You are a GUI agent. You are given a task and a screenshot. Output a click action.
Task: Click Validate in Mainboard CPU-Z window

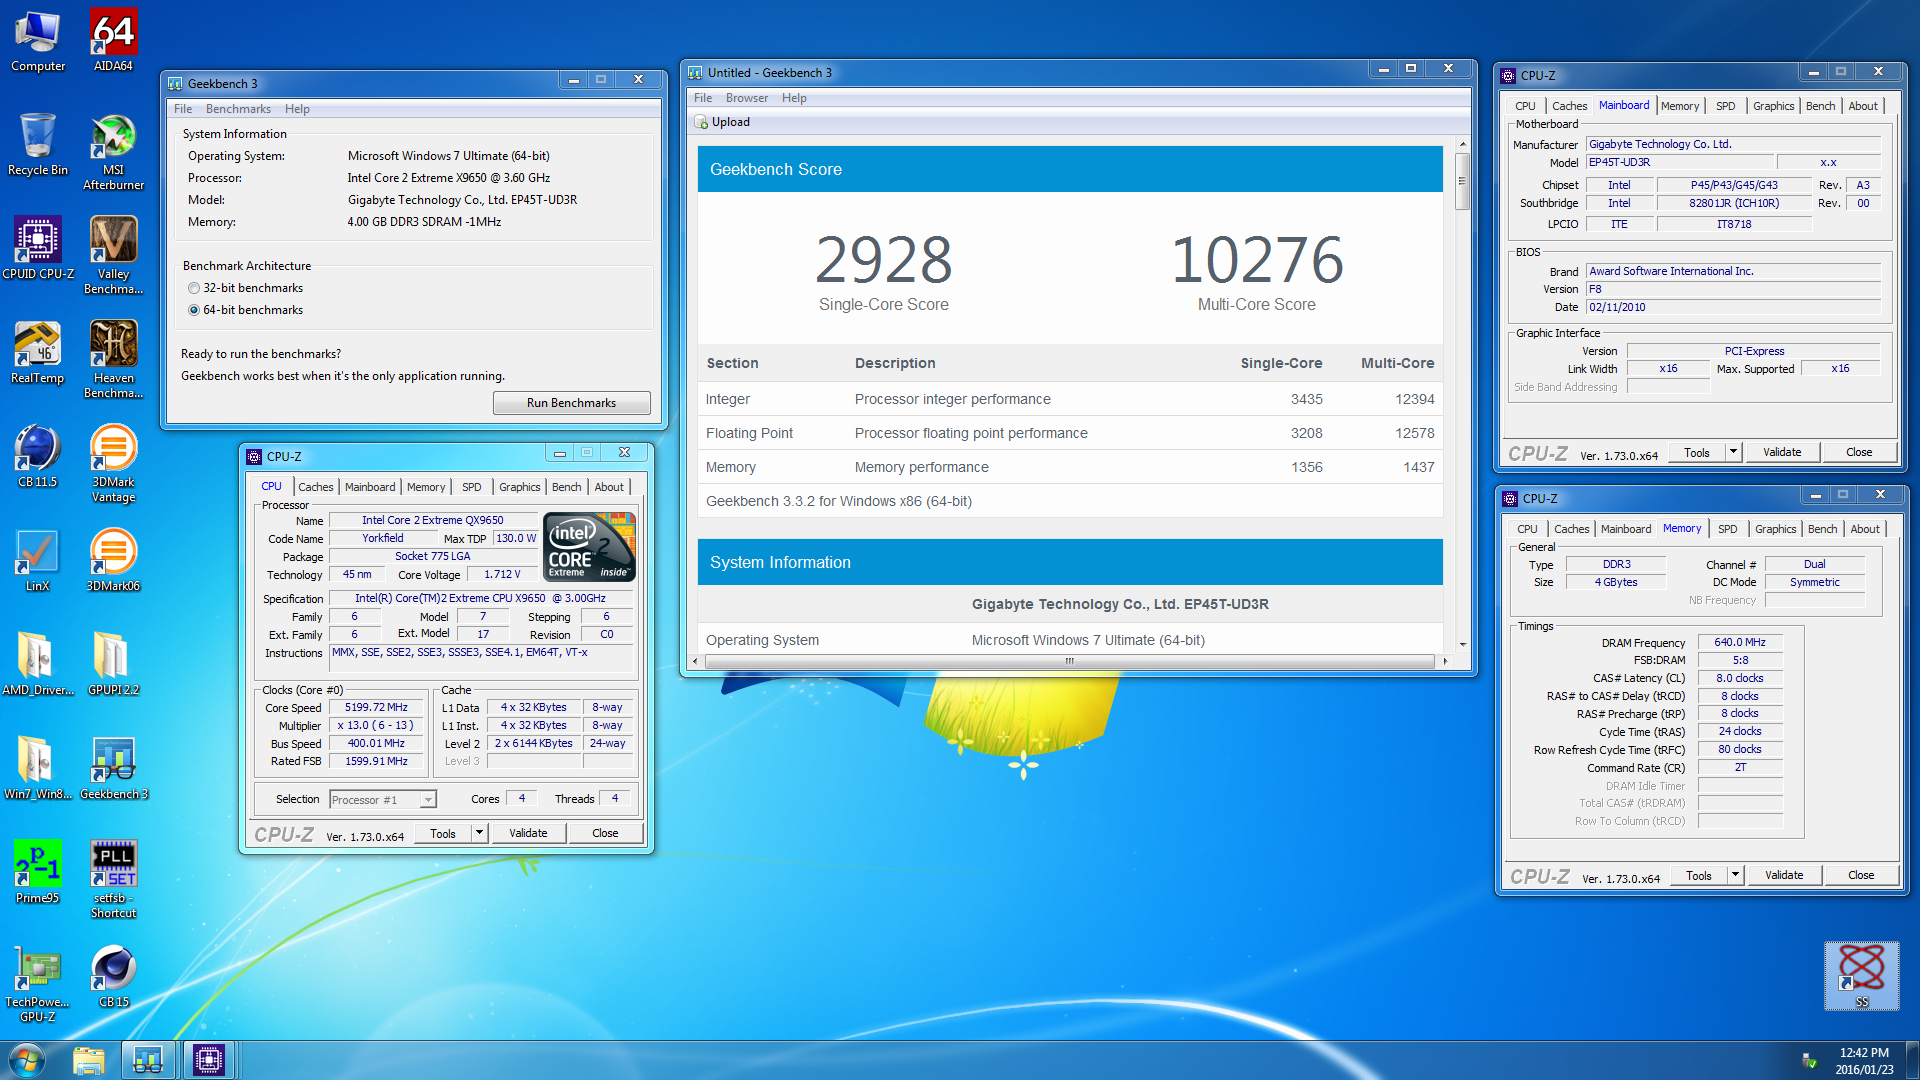pyautogui.click(x=1782, y=452)
